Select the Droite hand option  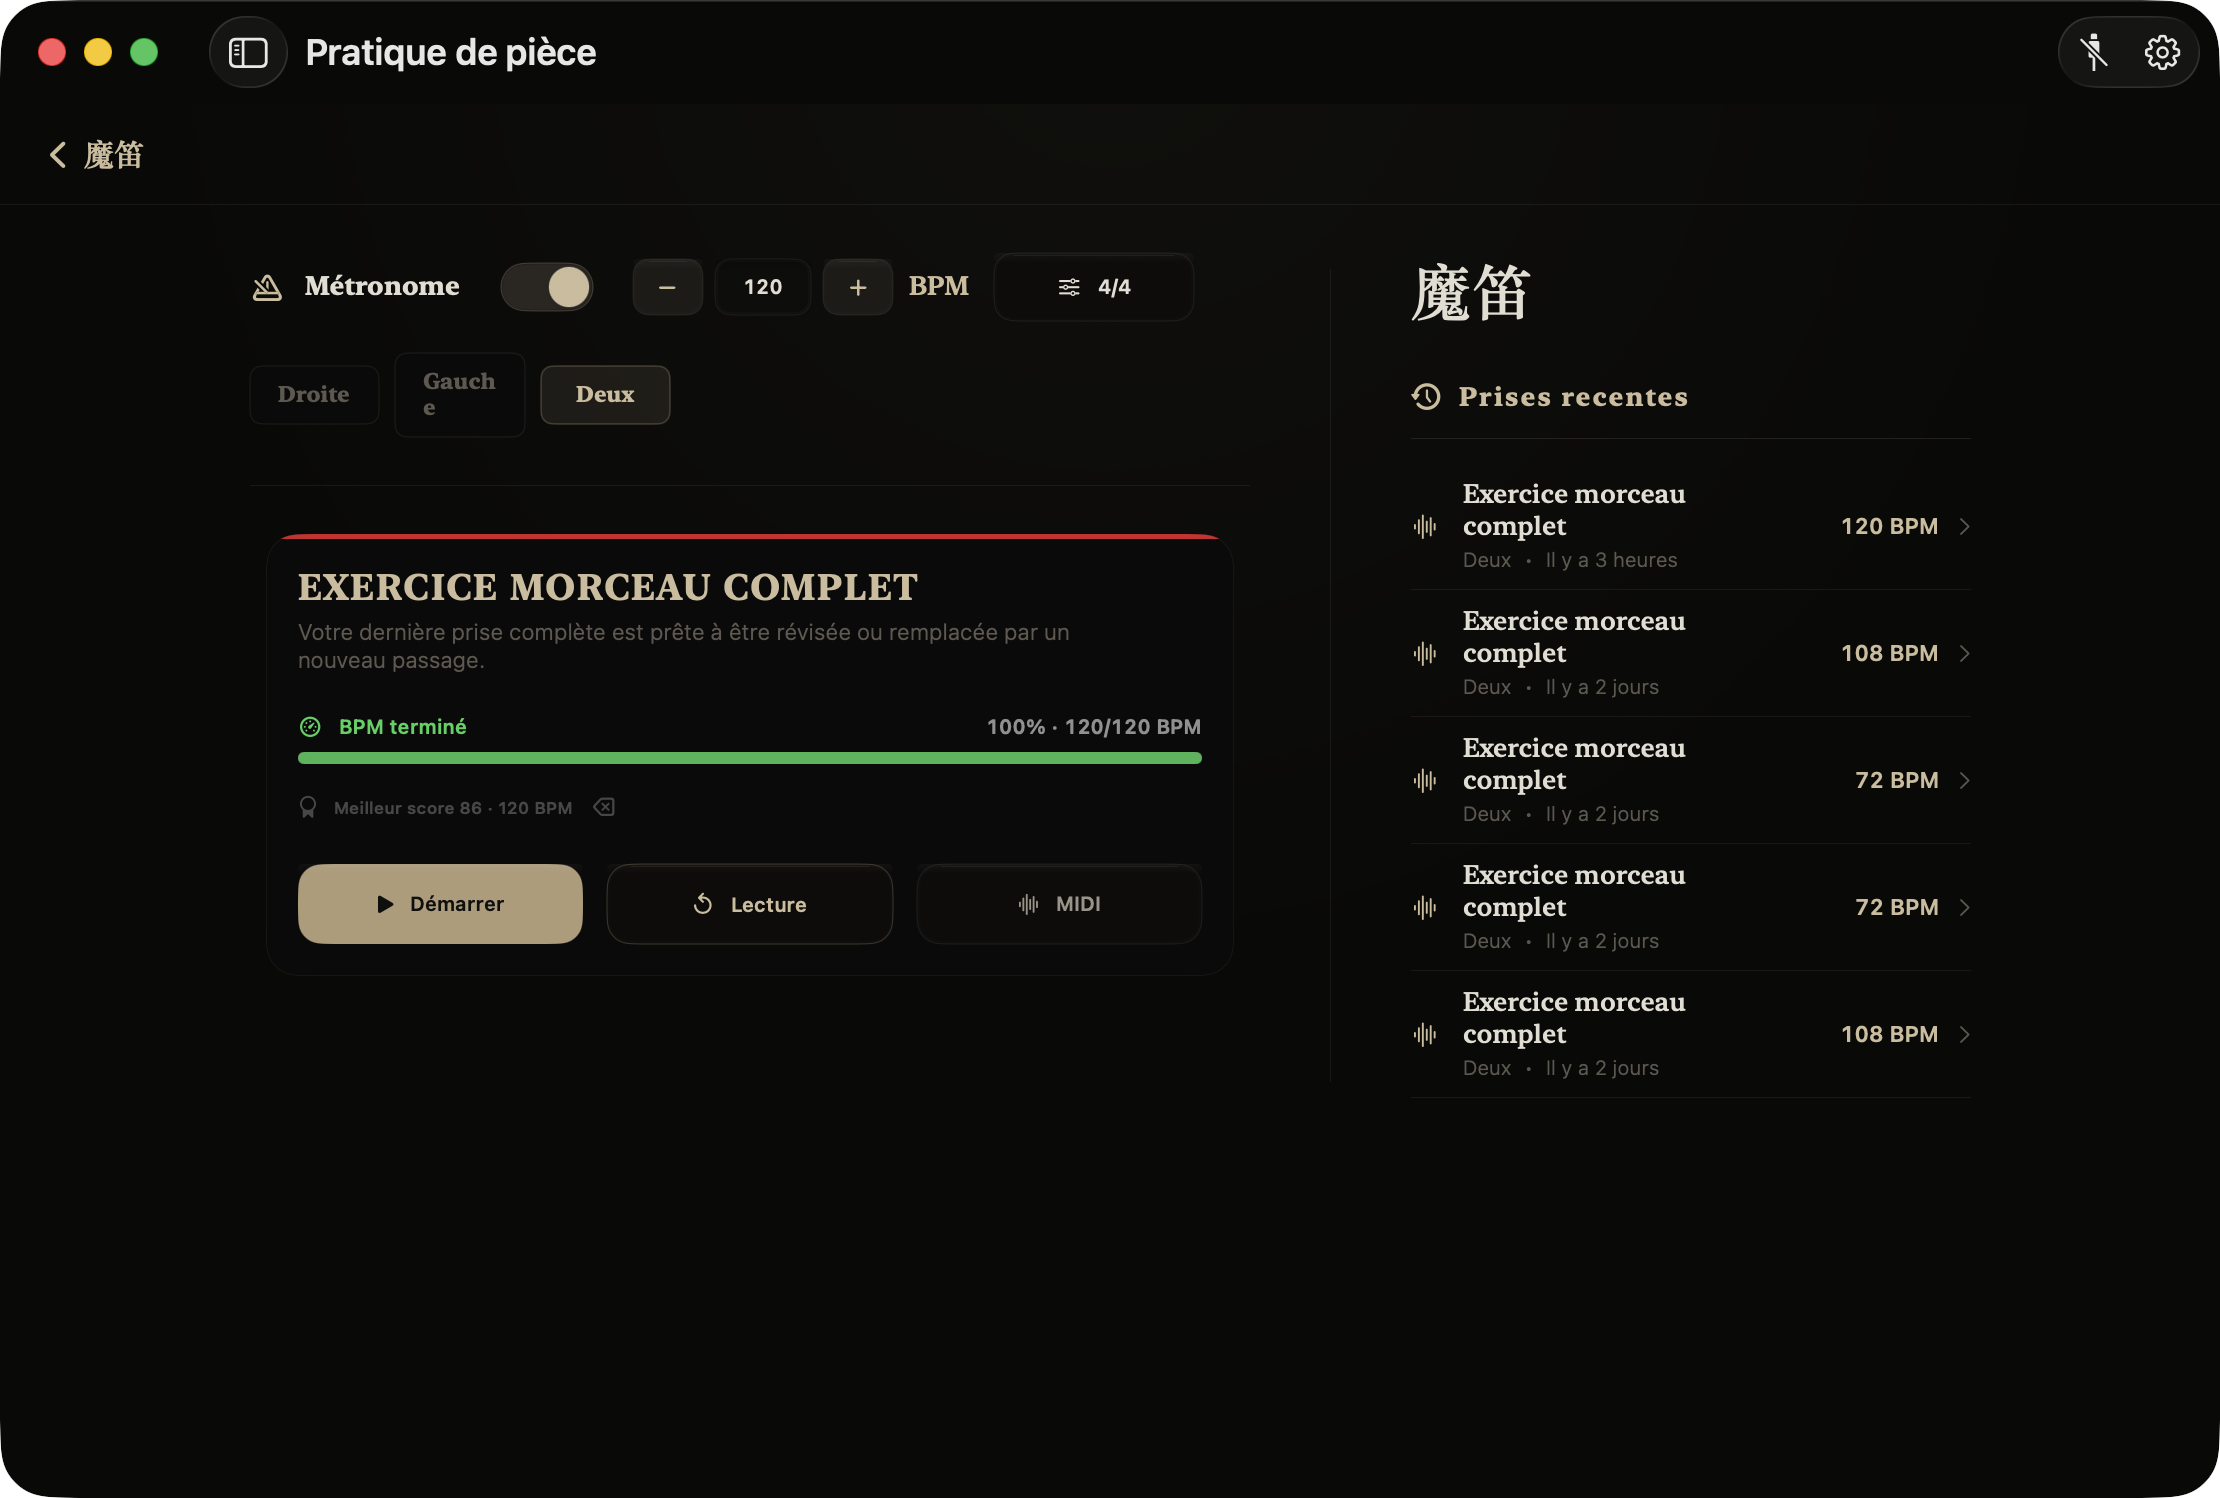[314, 395]
